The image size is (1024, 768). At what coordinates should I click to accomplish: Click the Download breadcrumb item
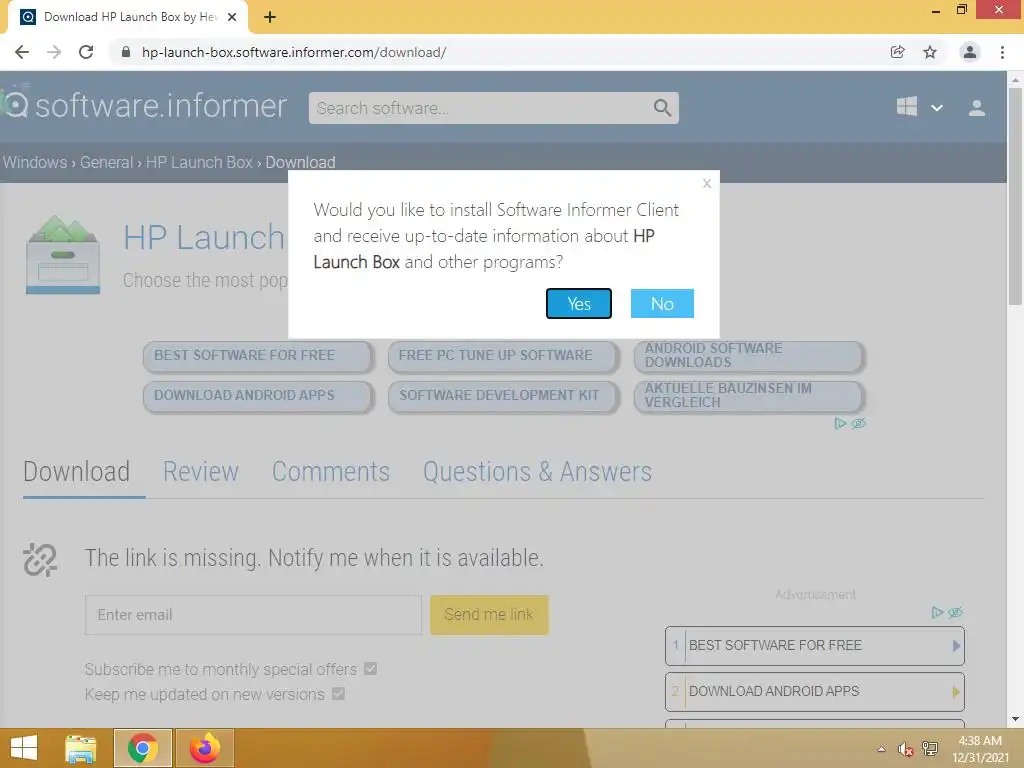click(300, 162)
